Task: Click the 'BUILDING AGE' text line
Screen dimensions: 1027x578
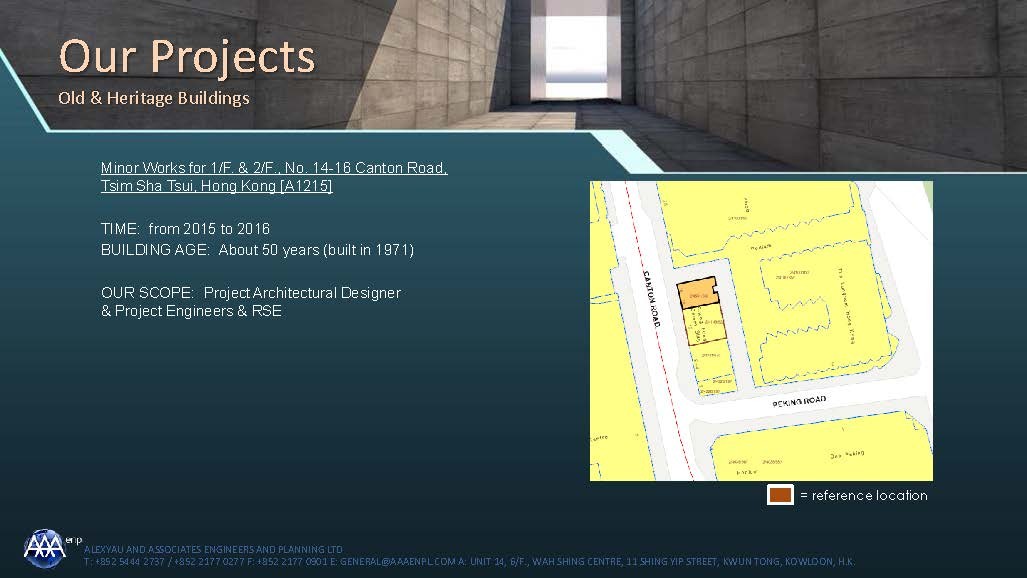Action: click(257, 250)
